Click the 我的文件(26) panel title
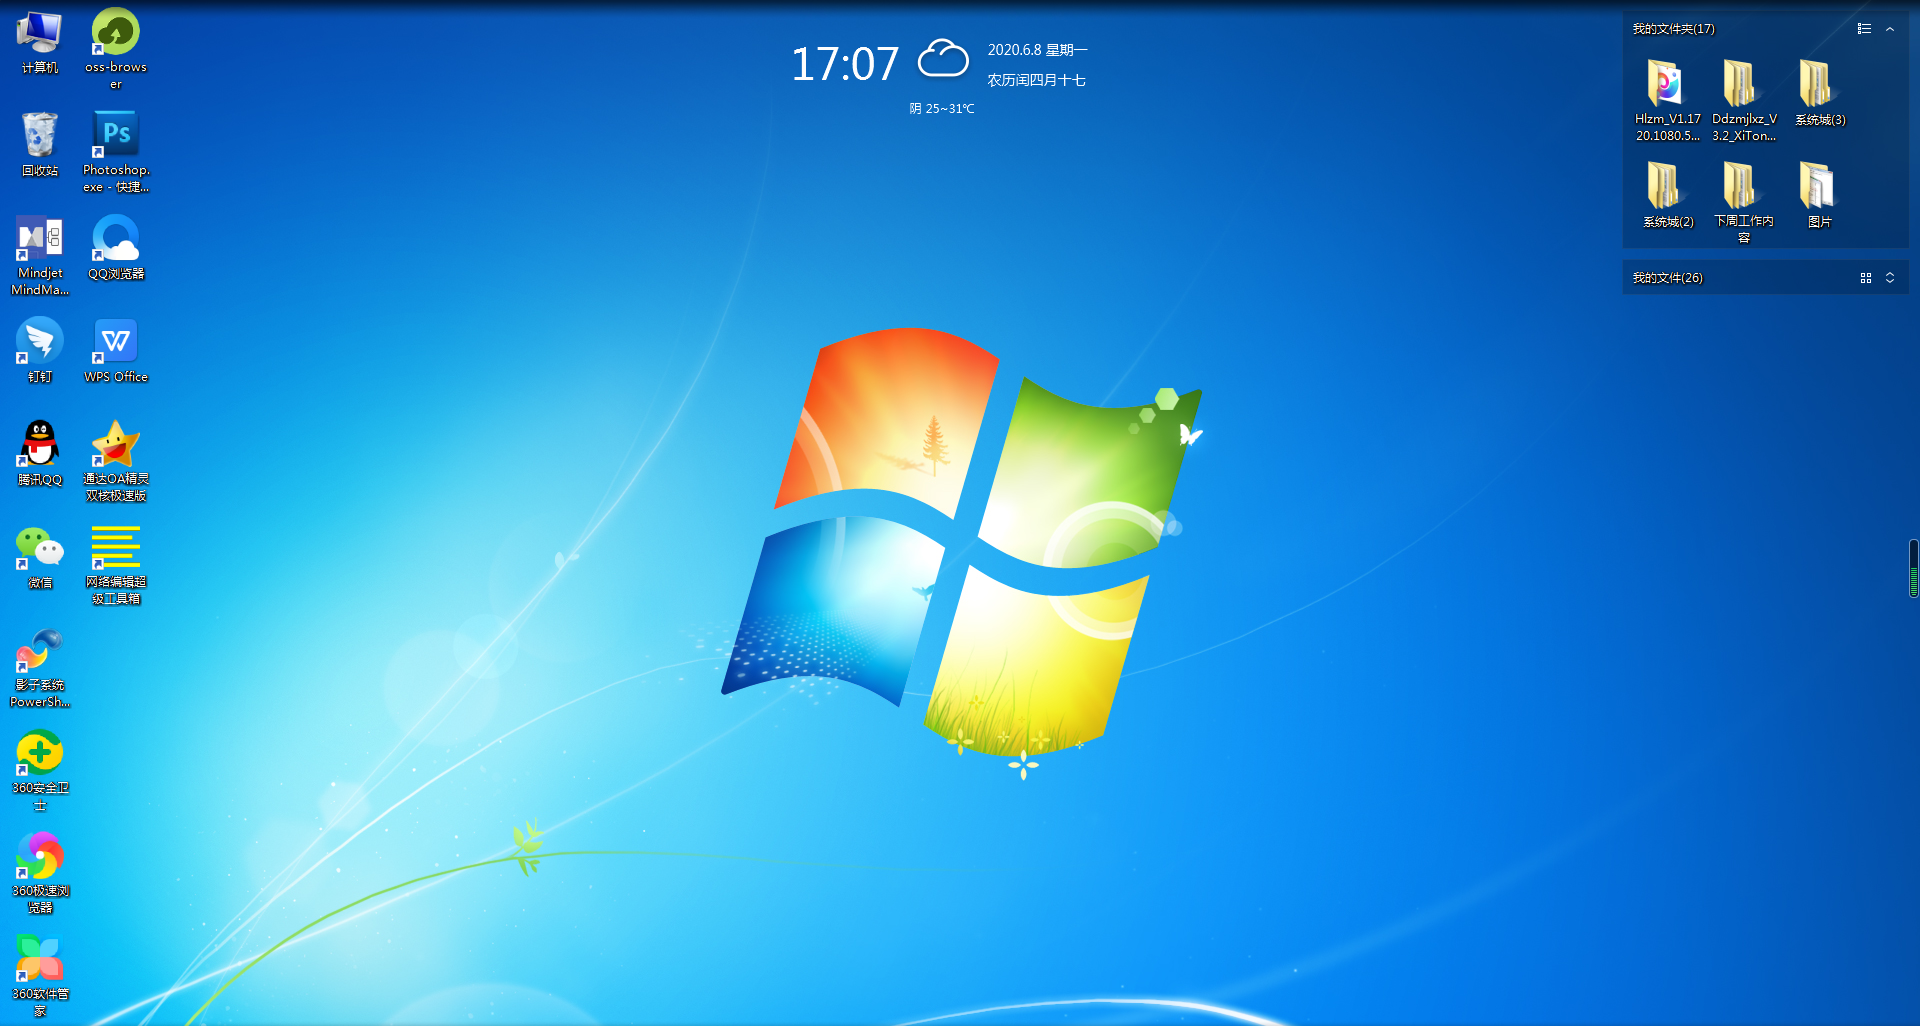Viewport: 1920px width, 1026px height. tap(1667, 278)
